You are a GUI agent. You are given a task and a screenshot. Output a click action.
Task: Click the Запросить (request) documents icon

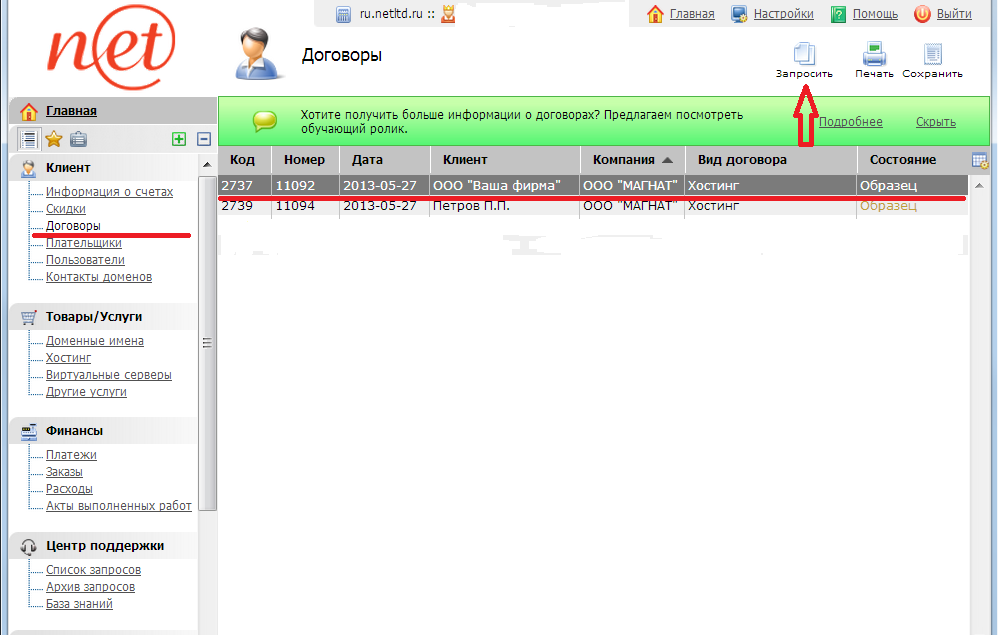[804, 53]
